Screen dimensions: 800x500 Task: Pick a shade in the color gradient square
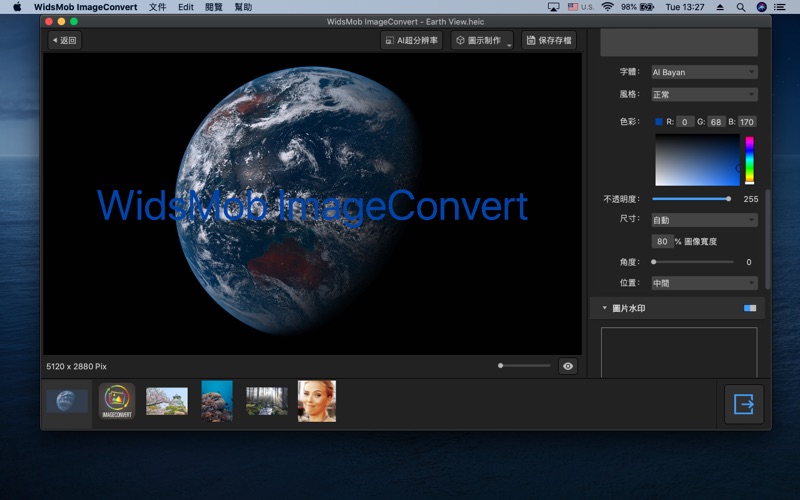tap(697, 160)
